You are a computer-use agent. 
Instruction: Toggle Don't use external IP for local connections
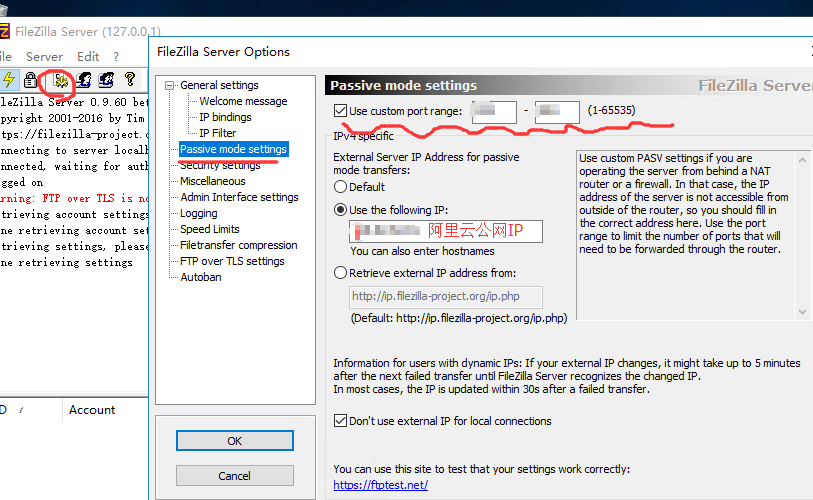(x=340, y=421)
